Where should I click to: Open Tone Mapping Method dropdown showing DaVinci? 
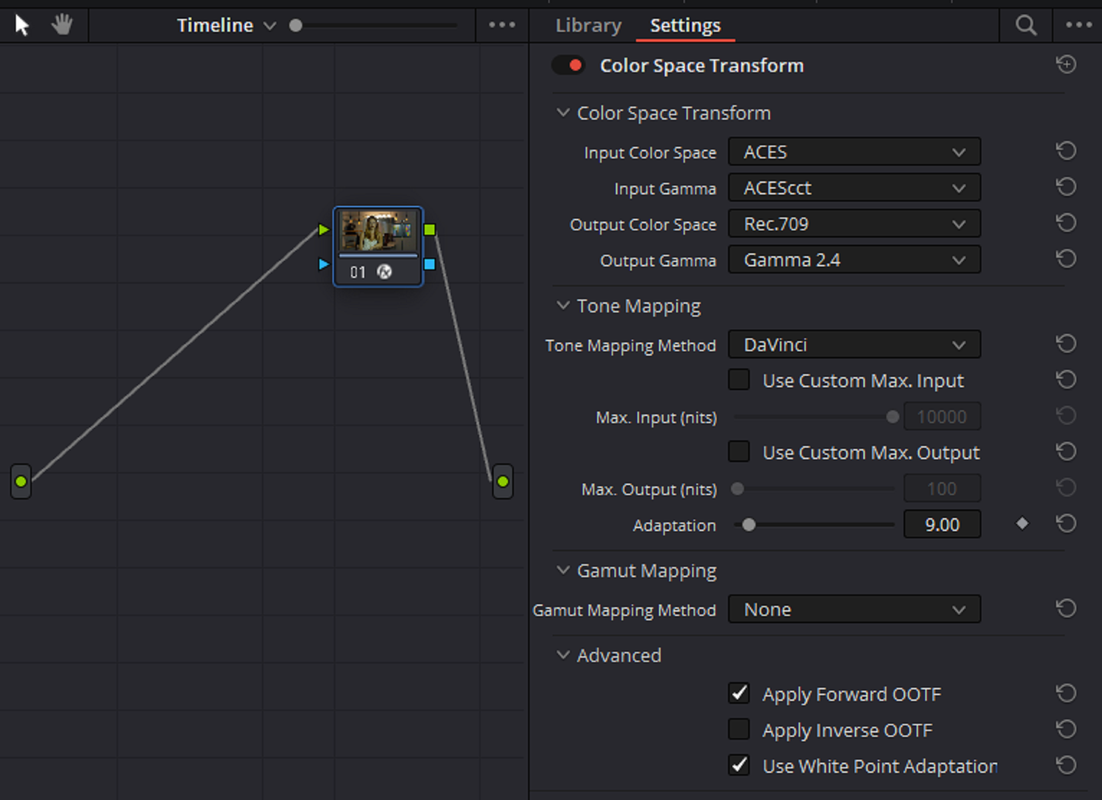(854, 344)
